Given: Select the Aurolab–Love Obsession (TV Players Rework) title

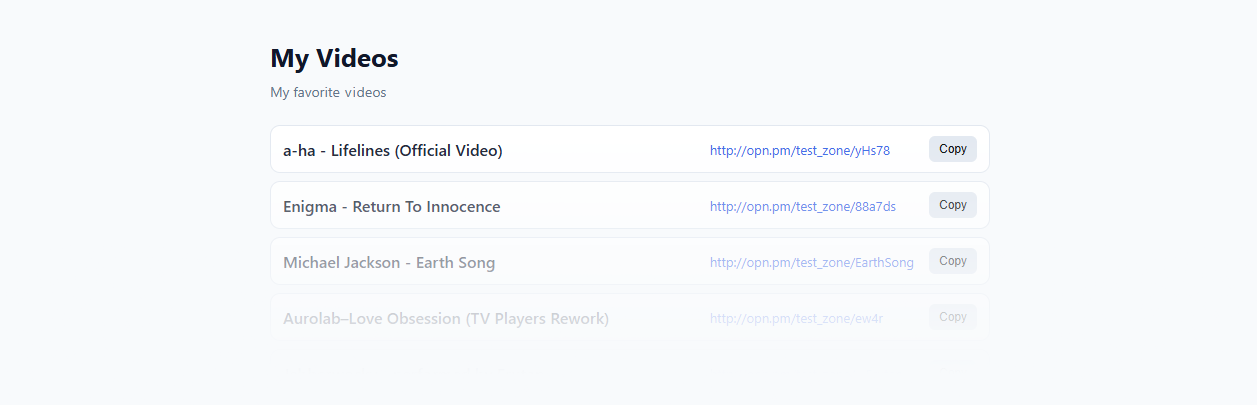Looking at the screenshot, I should 445,318.
